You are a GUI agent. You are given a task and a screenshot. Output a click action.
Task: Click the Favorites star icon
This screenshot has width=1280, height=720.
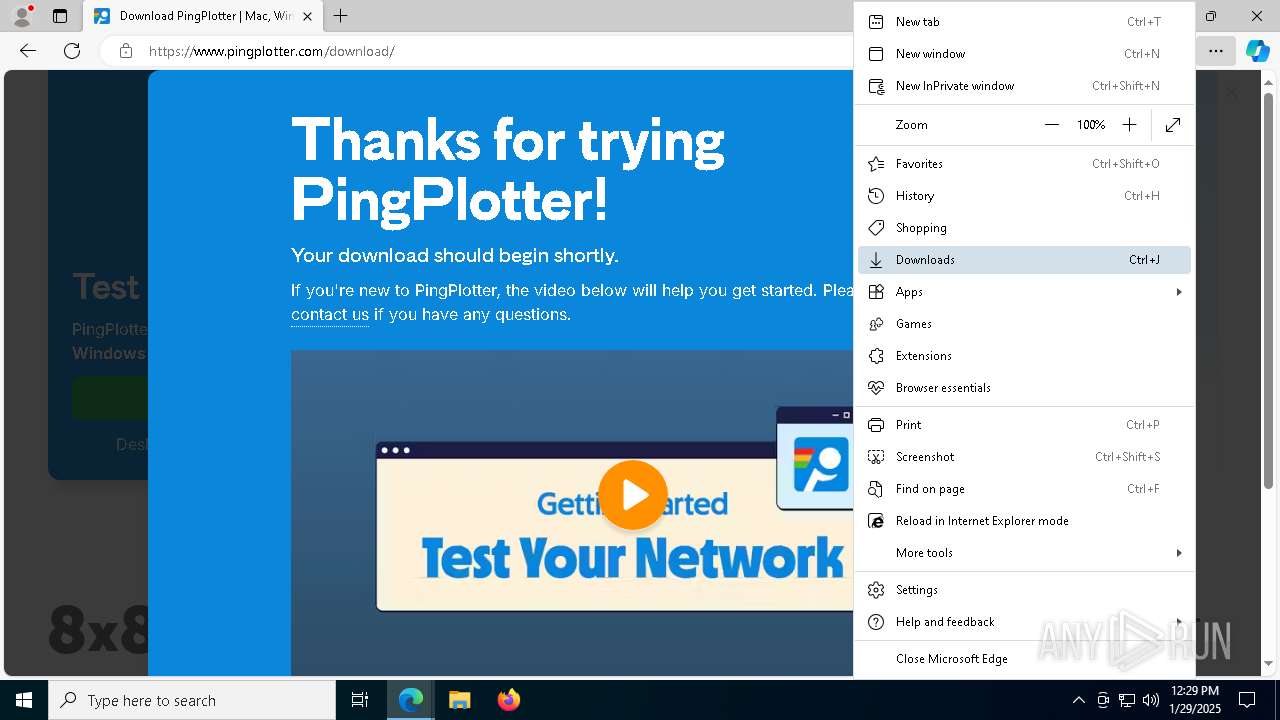[x=876, y=164]
